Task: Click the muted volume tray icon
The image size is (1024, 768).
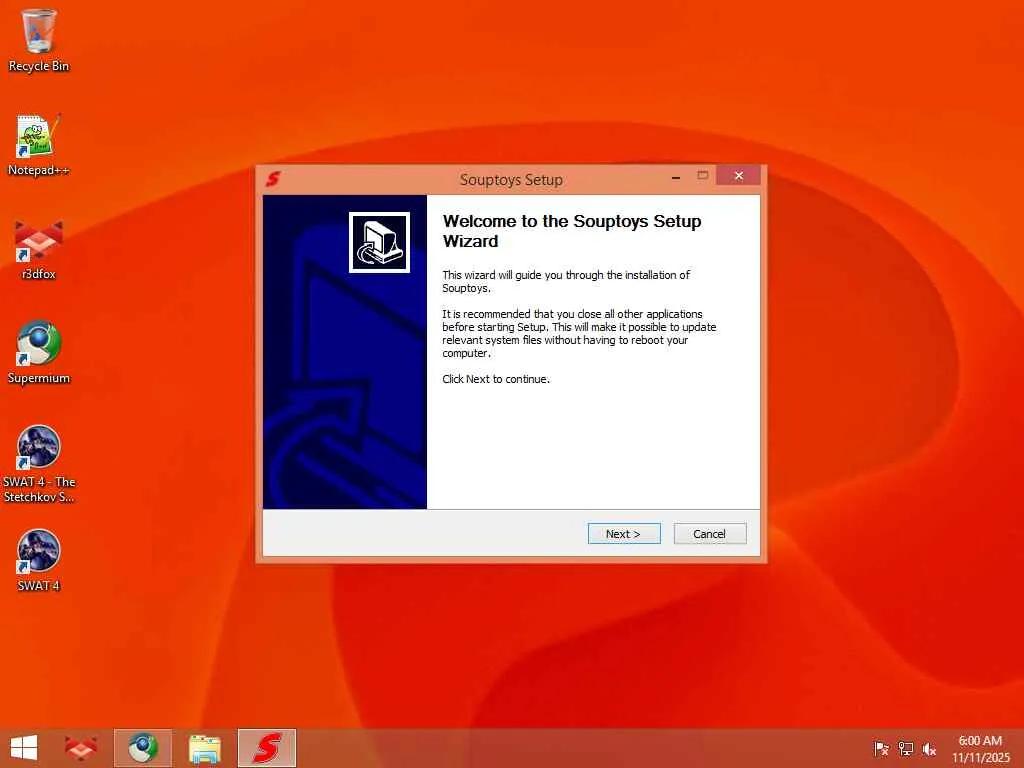Action: pyautogui.click(x=929, y=748)
